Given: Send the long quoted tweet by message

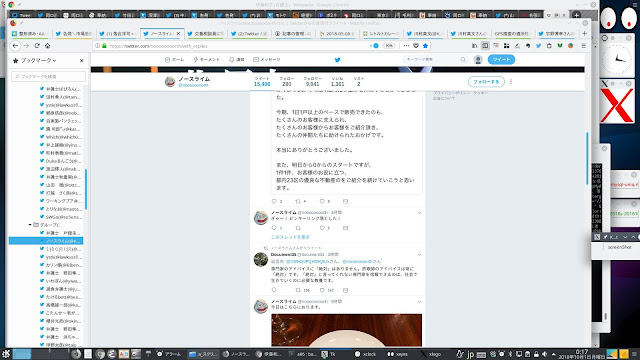Looking at the screenshot, I should [x=345, y=201].
